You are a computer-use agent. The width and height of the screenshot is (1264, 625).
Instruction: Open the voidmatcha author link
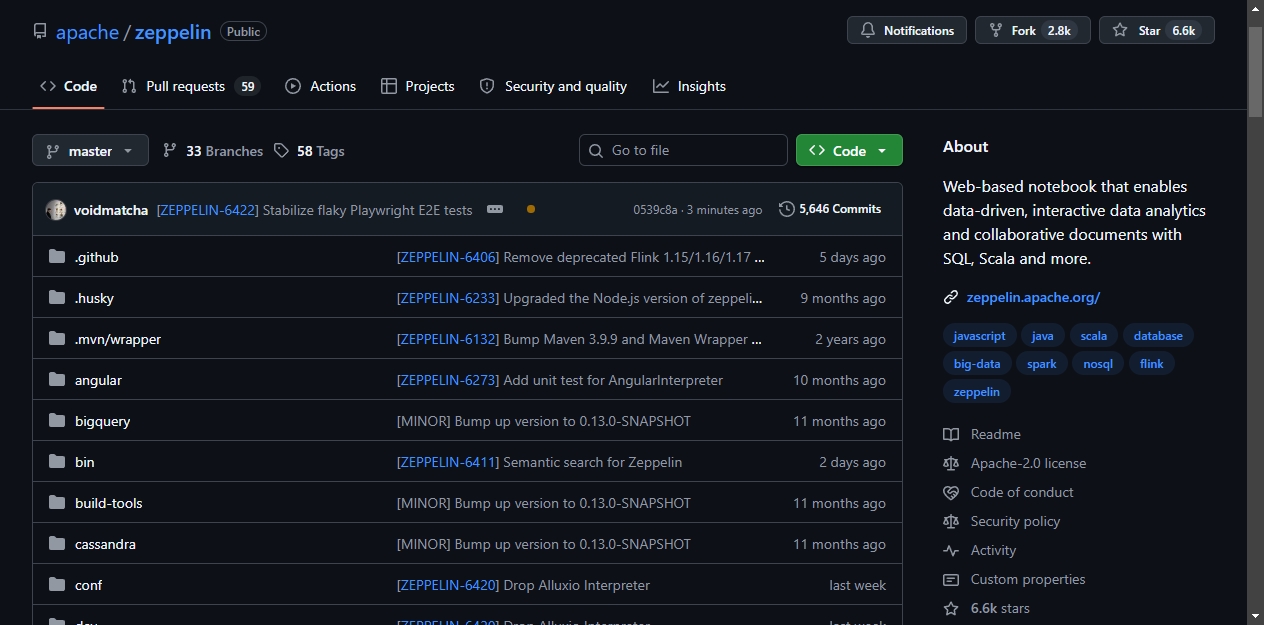pyautogui.click(x=111, y=210)
